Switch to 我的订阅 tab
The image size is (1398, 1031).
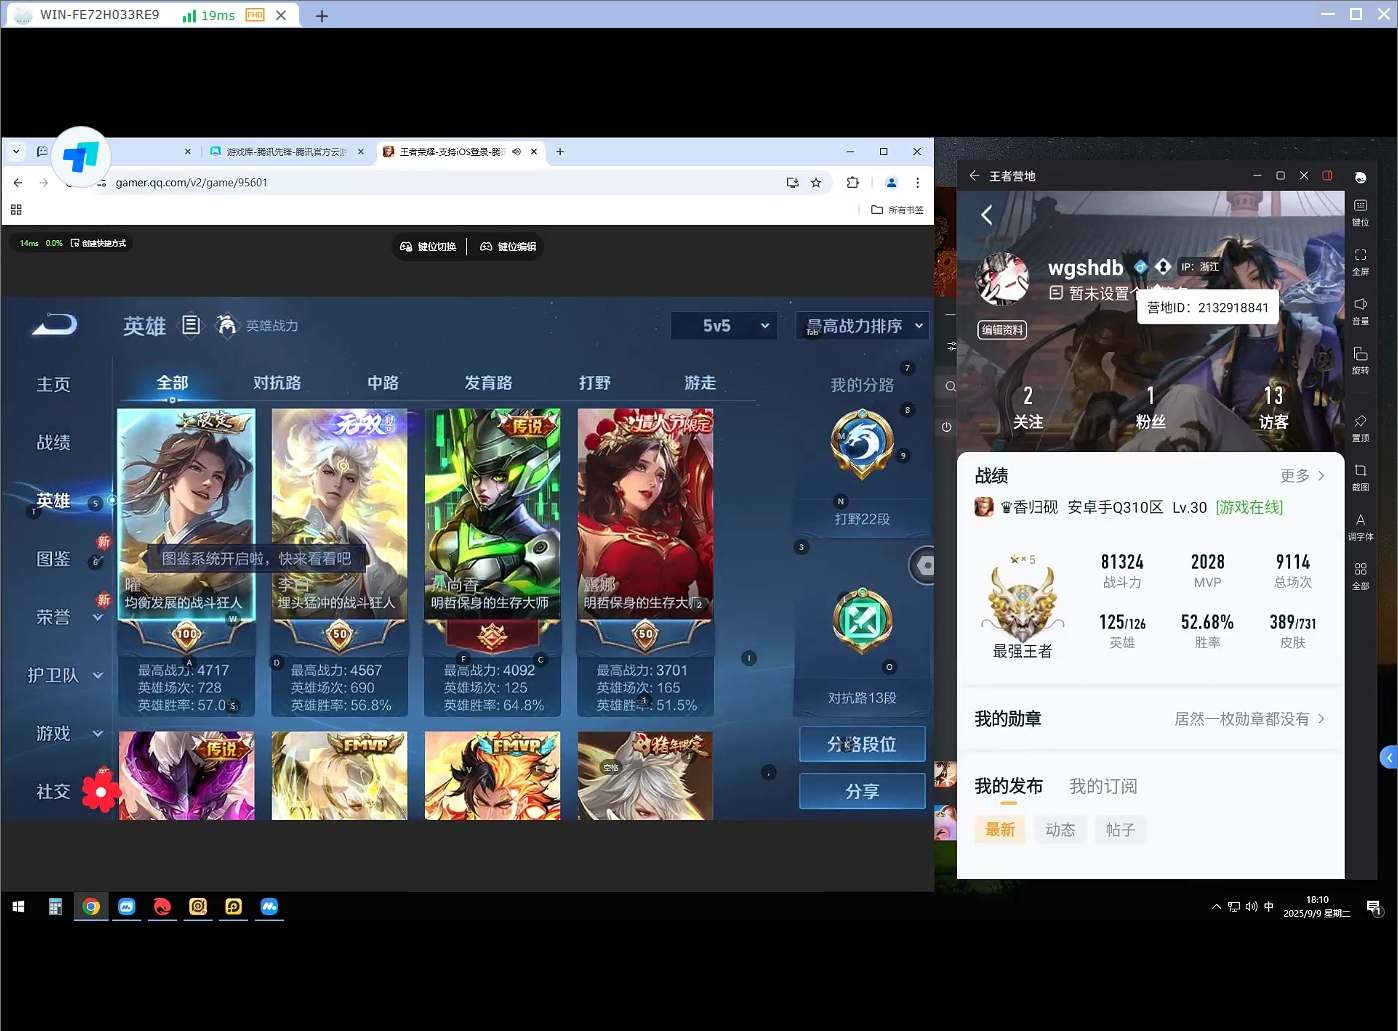point(1103,786)
